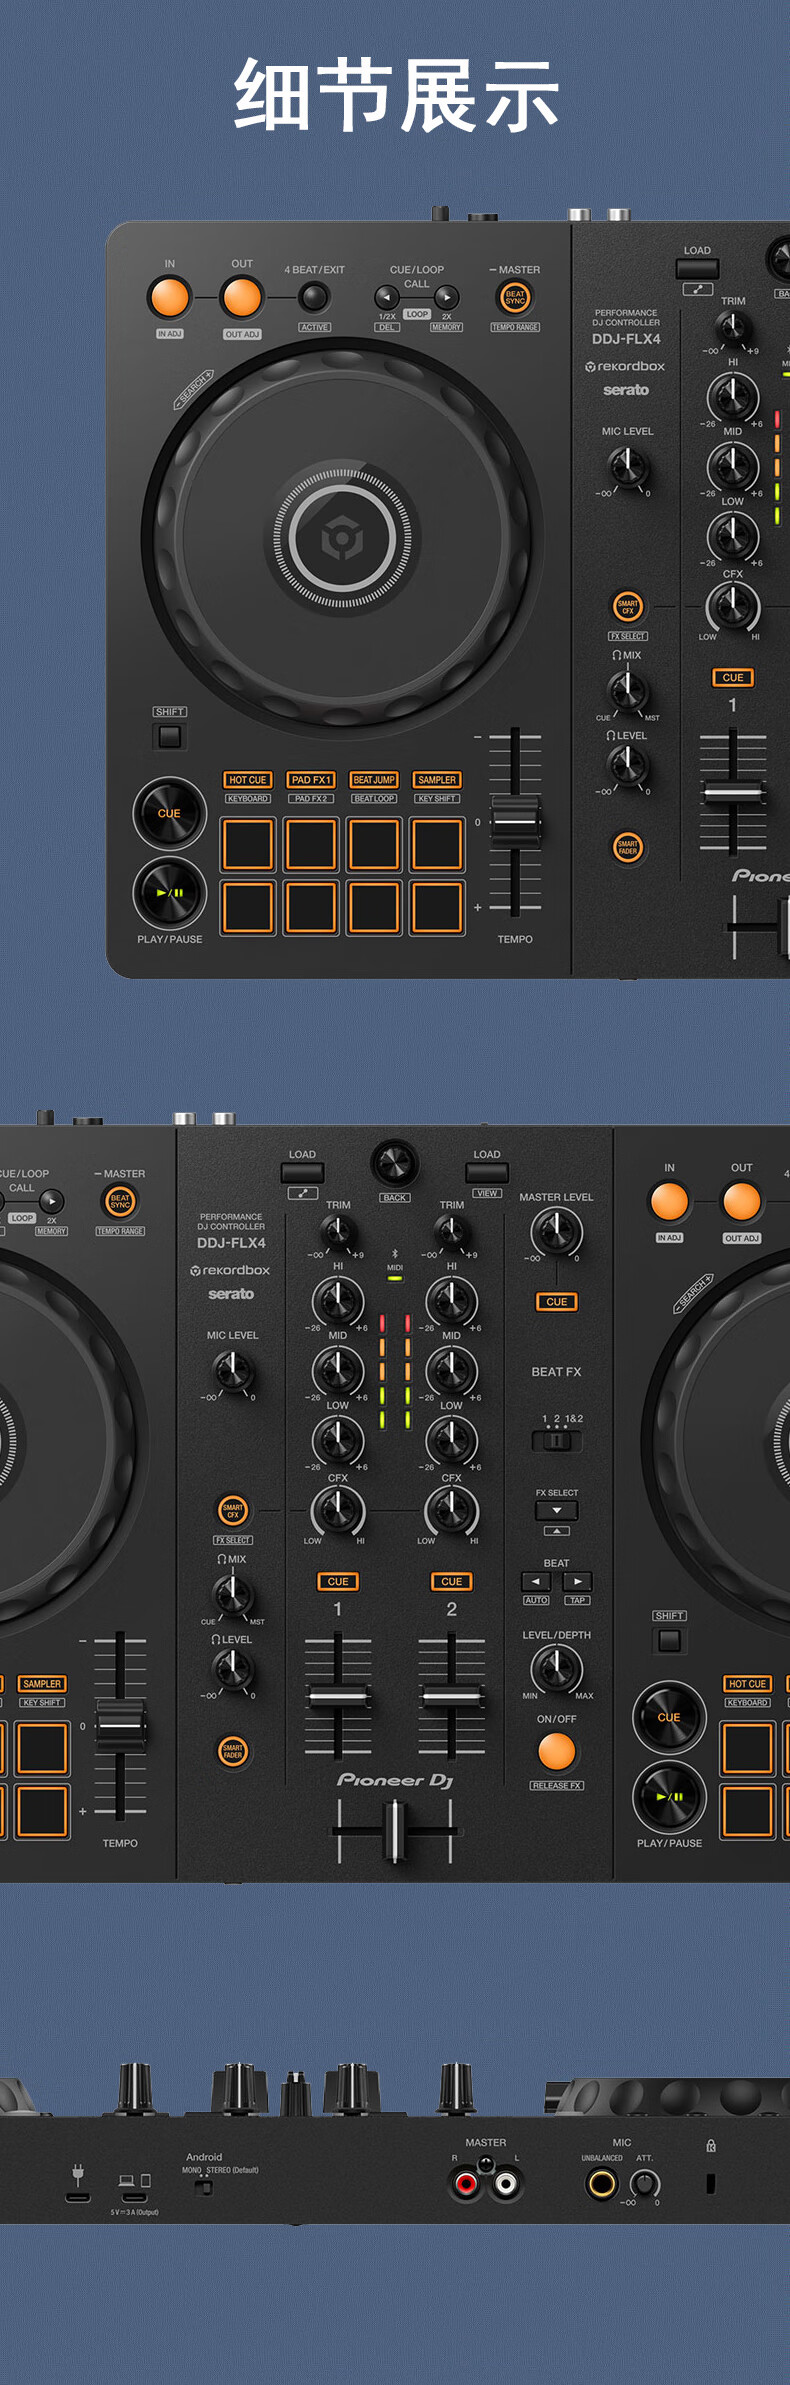Viewport: 790px width, 2385px height.
Task: Select the BEAT JUMP pad mode
Action: (374, 779)
